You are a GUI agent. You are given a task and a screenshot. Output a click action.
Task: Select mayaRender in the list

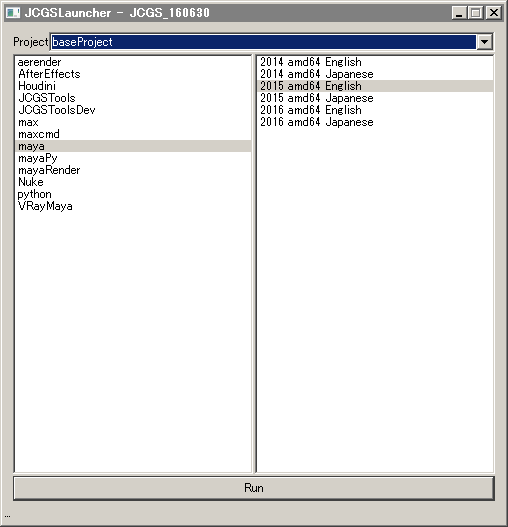(133, 170)
